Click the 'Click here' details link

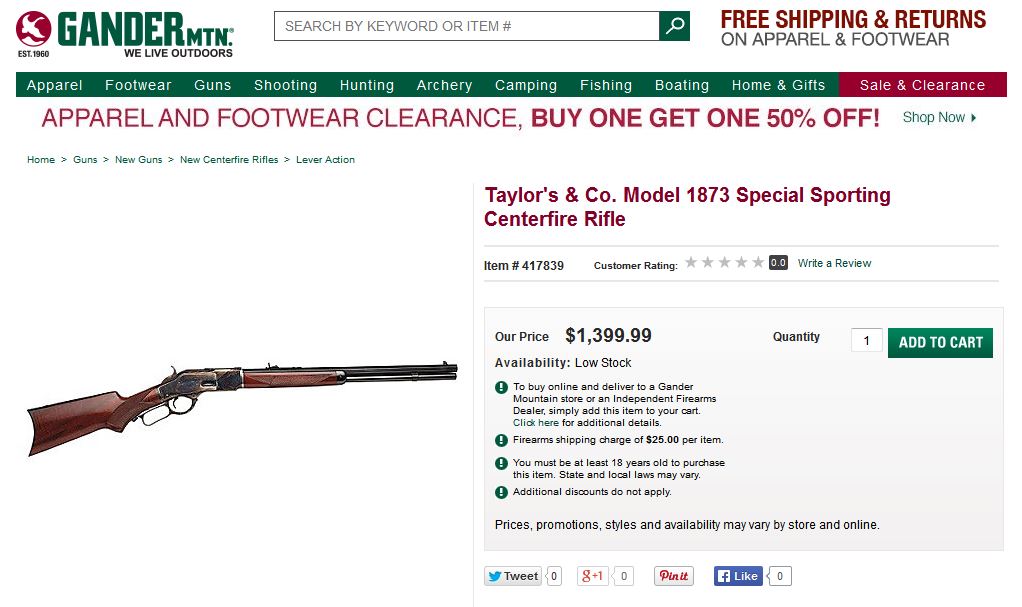pyautogui.click(x=536, y=423)
